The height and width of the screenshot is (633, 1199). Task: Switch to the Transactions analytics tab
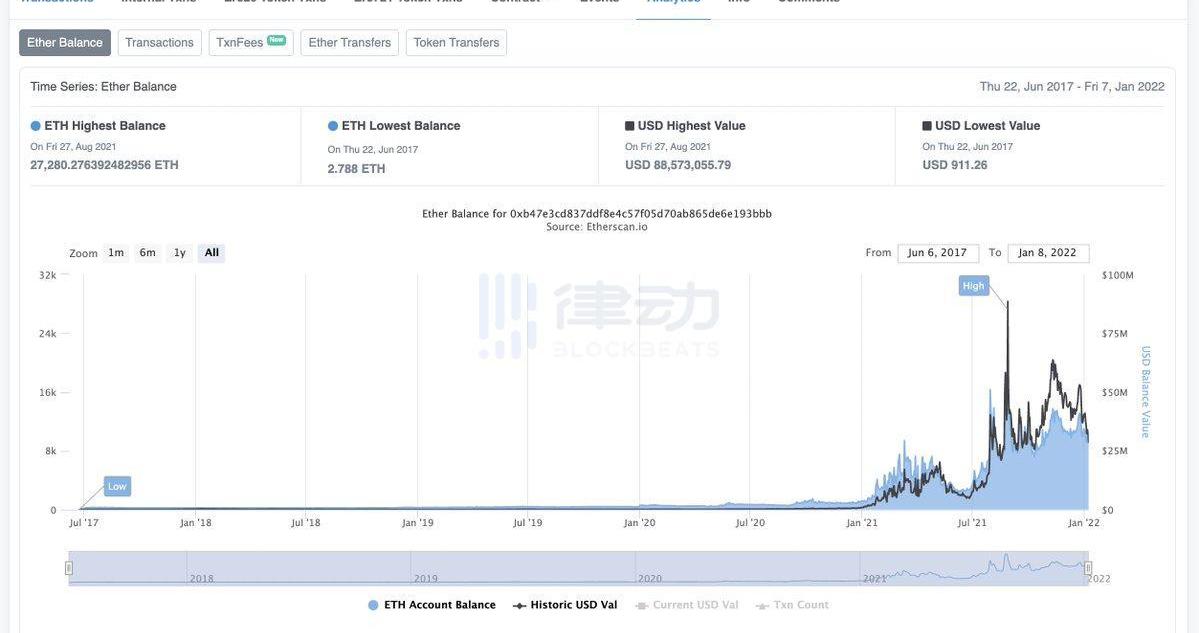coord(159,43)
